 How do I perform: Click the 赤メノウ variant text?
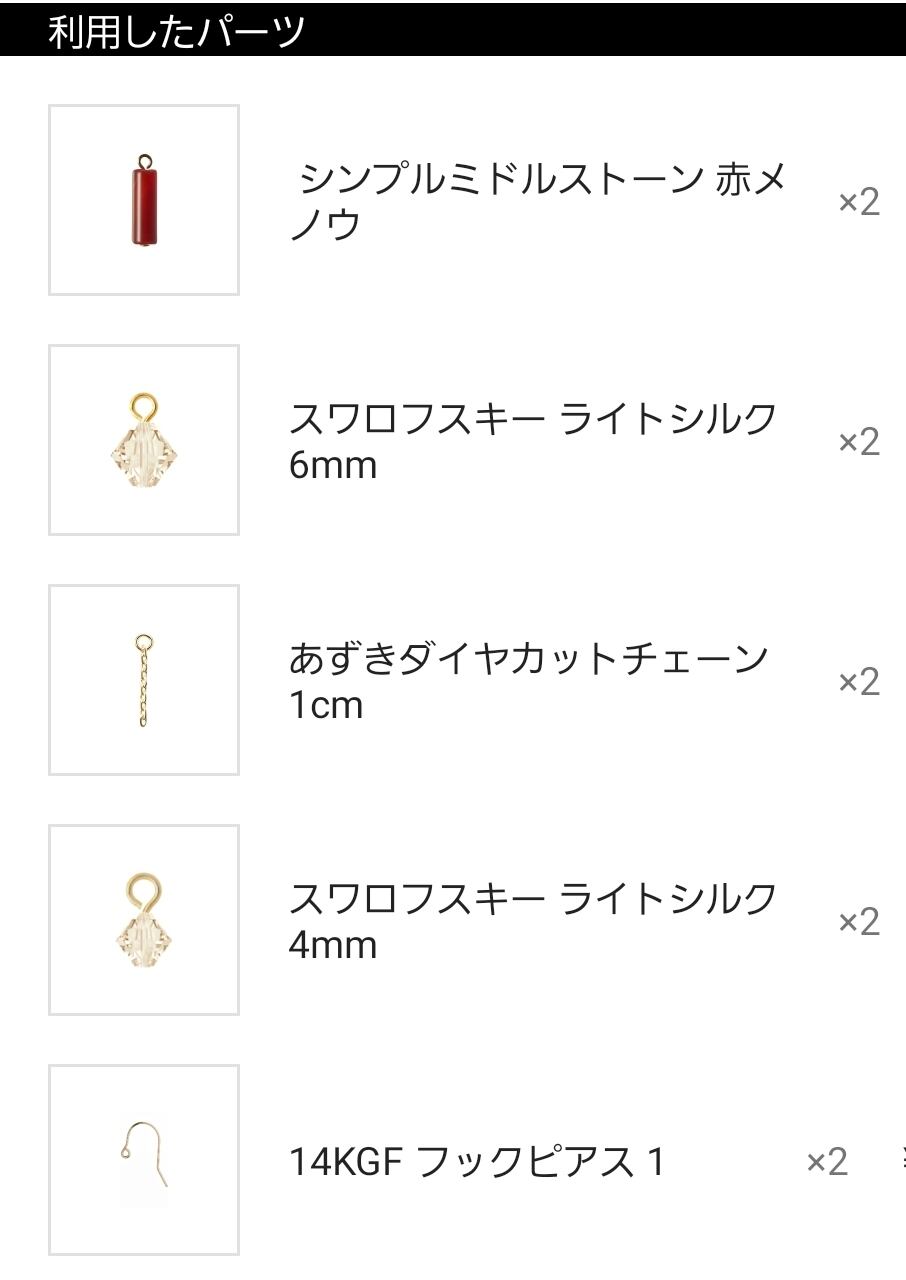coord(750,180)
